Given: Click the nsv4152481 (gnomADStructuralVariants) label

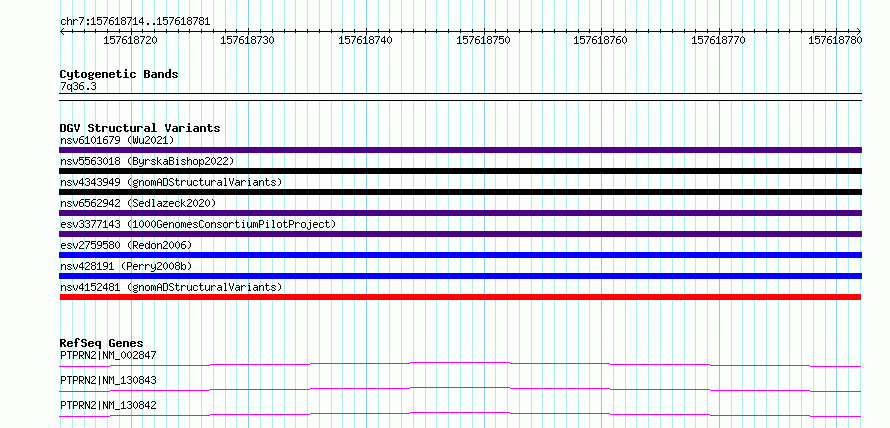Looking at the screenshot, I should tap(171, 287).
